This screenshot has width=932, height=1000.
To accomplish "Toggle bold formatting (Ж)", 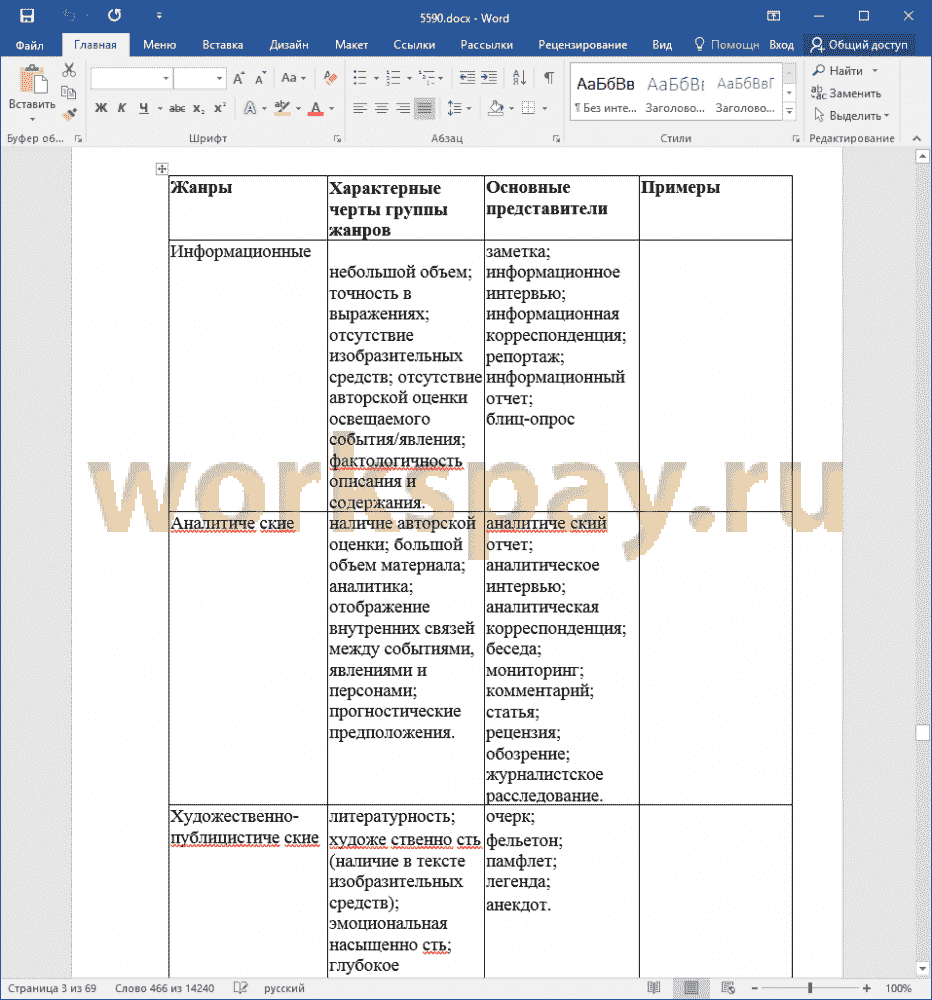I will [101, 108].
